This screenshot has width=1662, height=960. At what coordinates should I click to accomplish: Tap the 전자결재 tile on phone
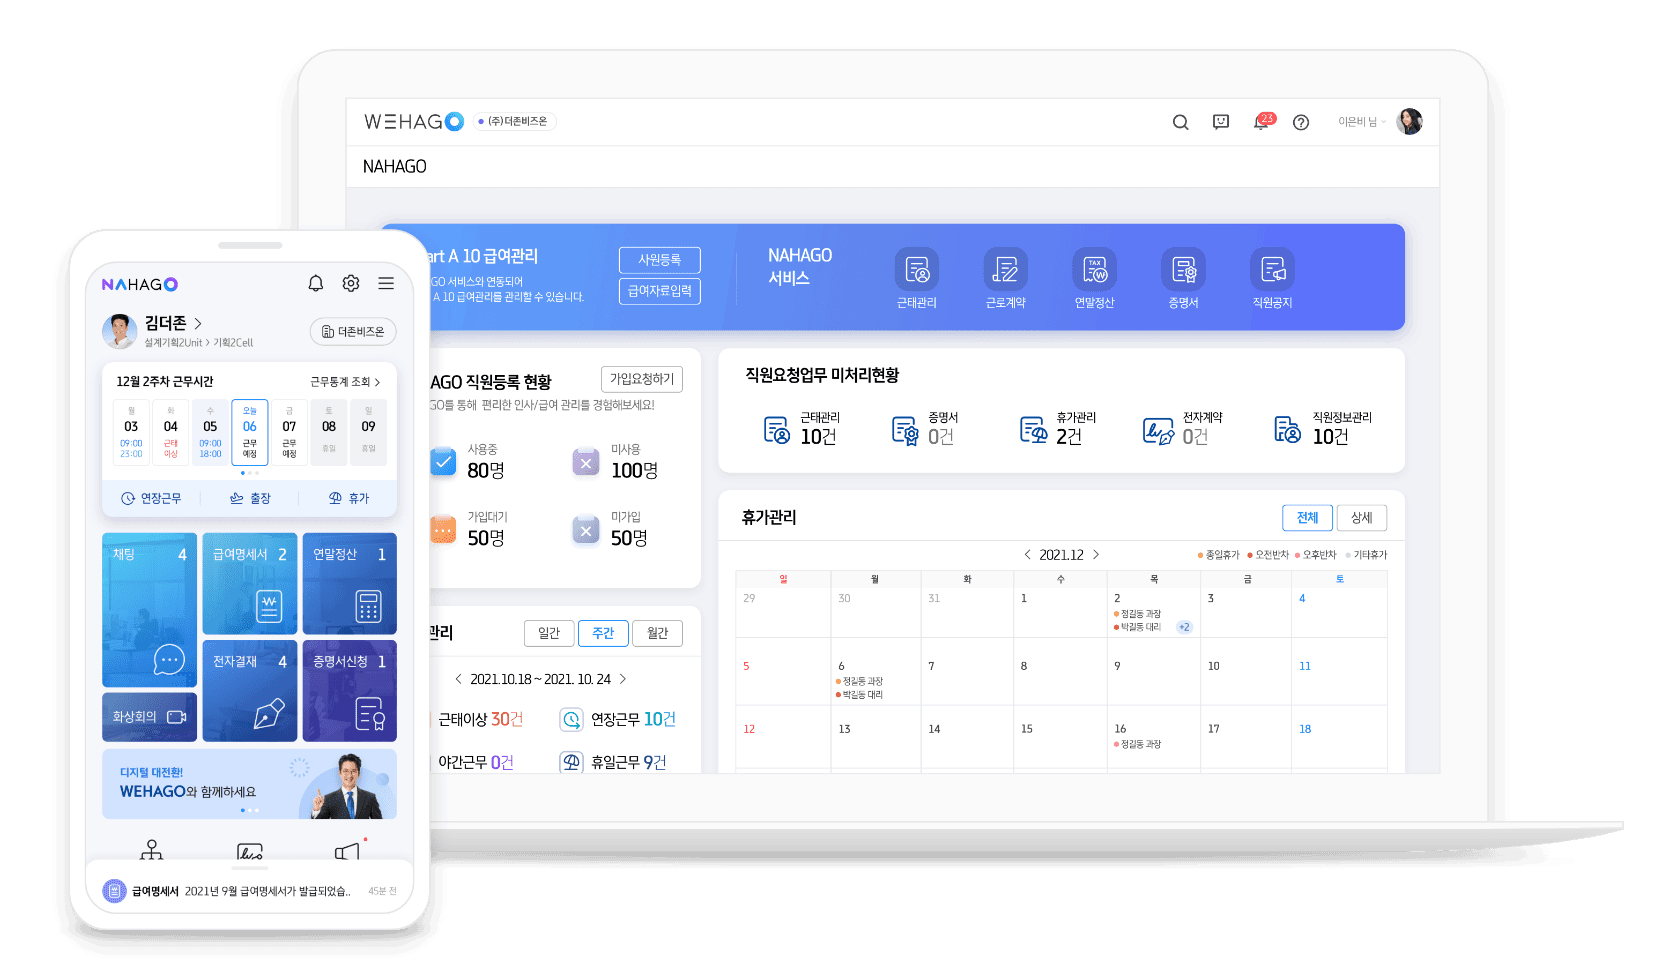pos(250,691)
